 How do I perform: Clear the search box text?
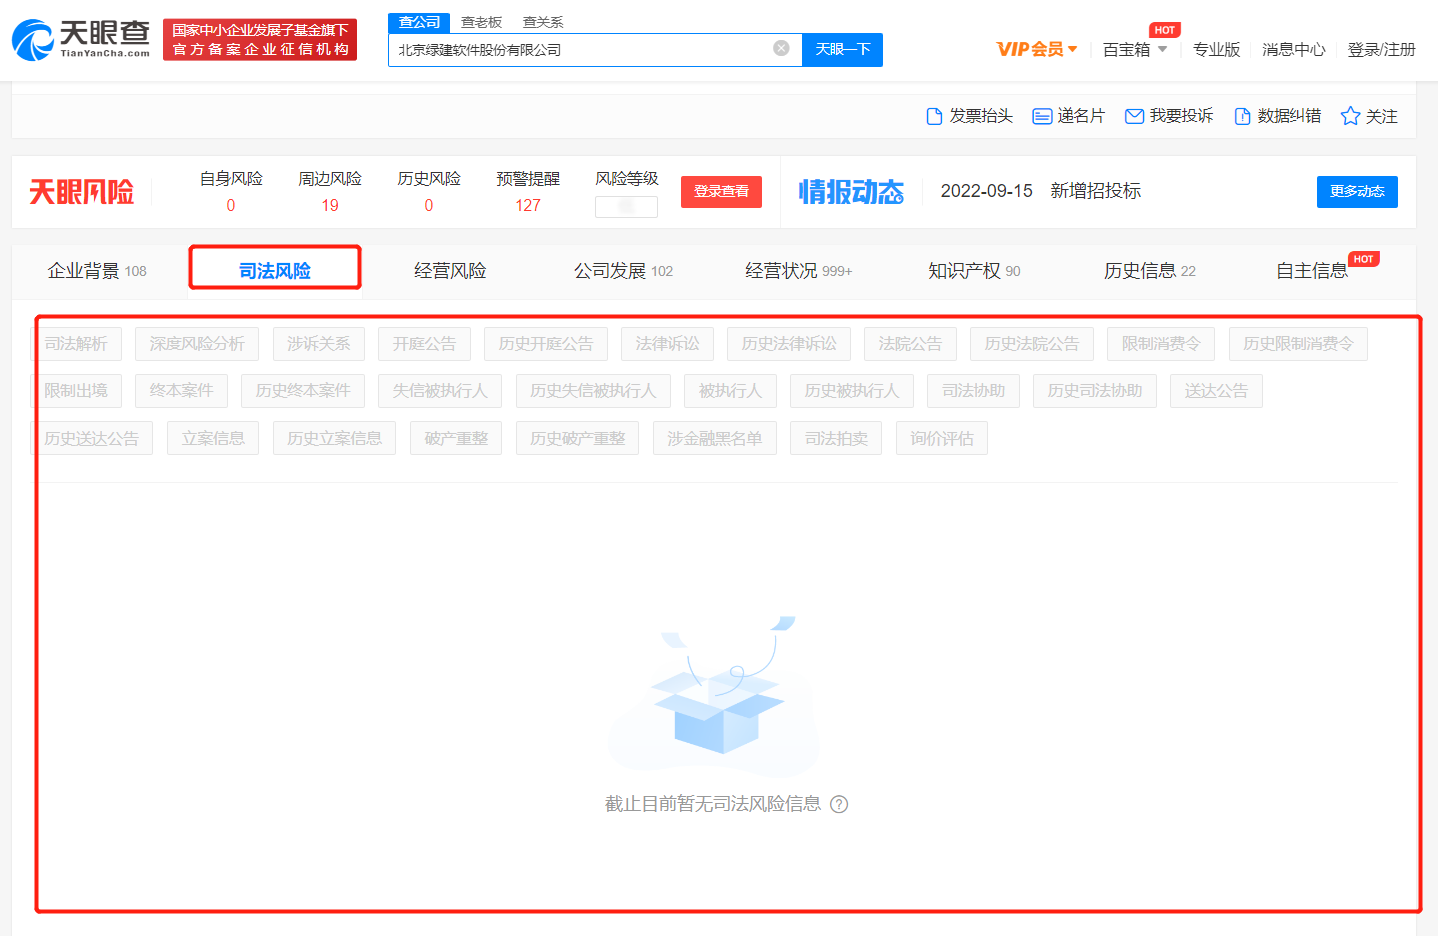coord(781,48)
